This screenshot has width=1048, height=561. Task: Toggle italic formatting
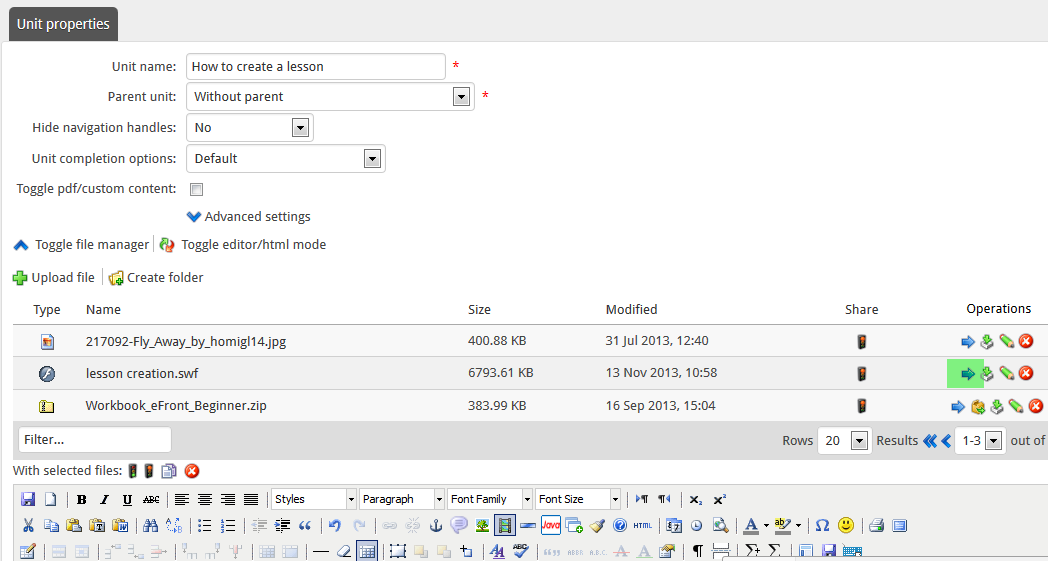coord(104,499)
